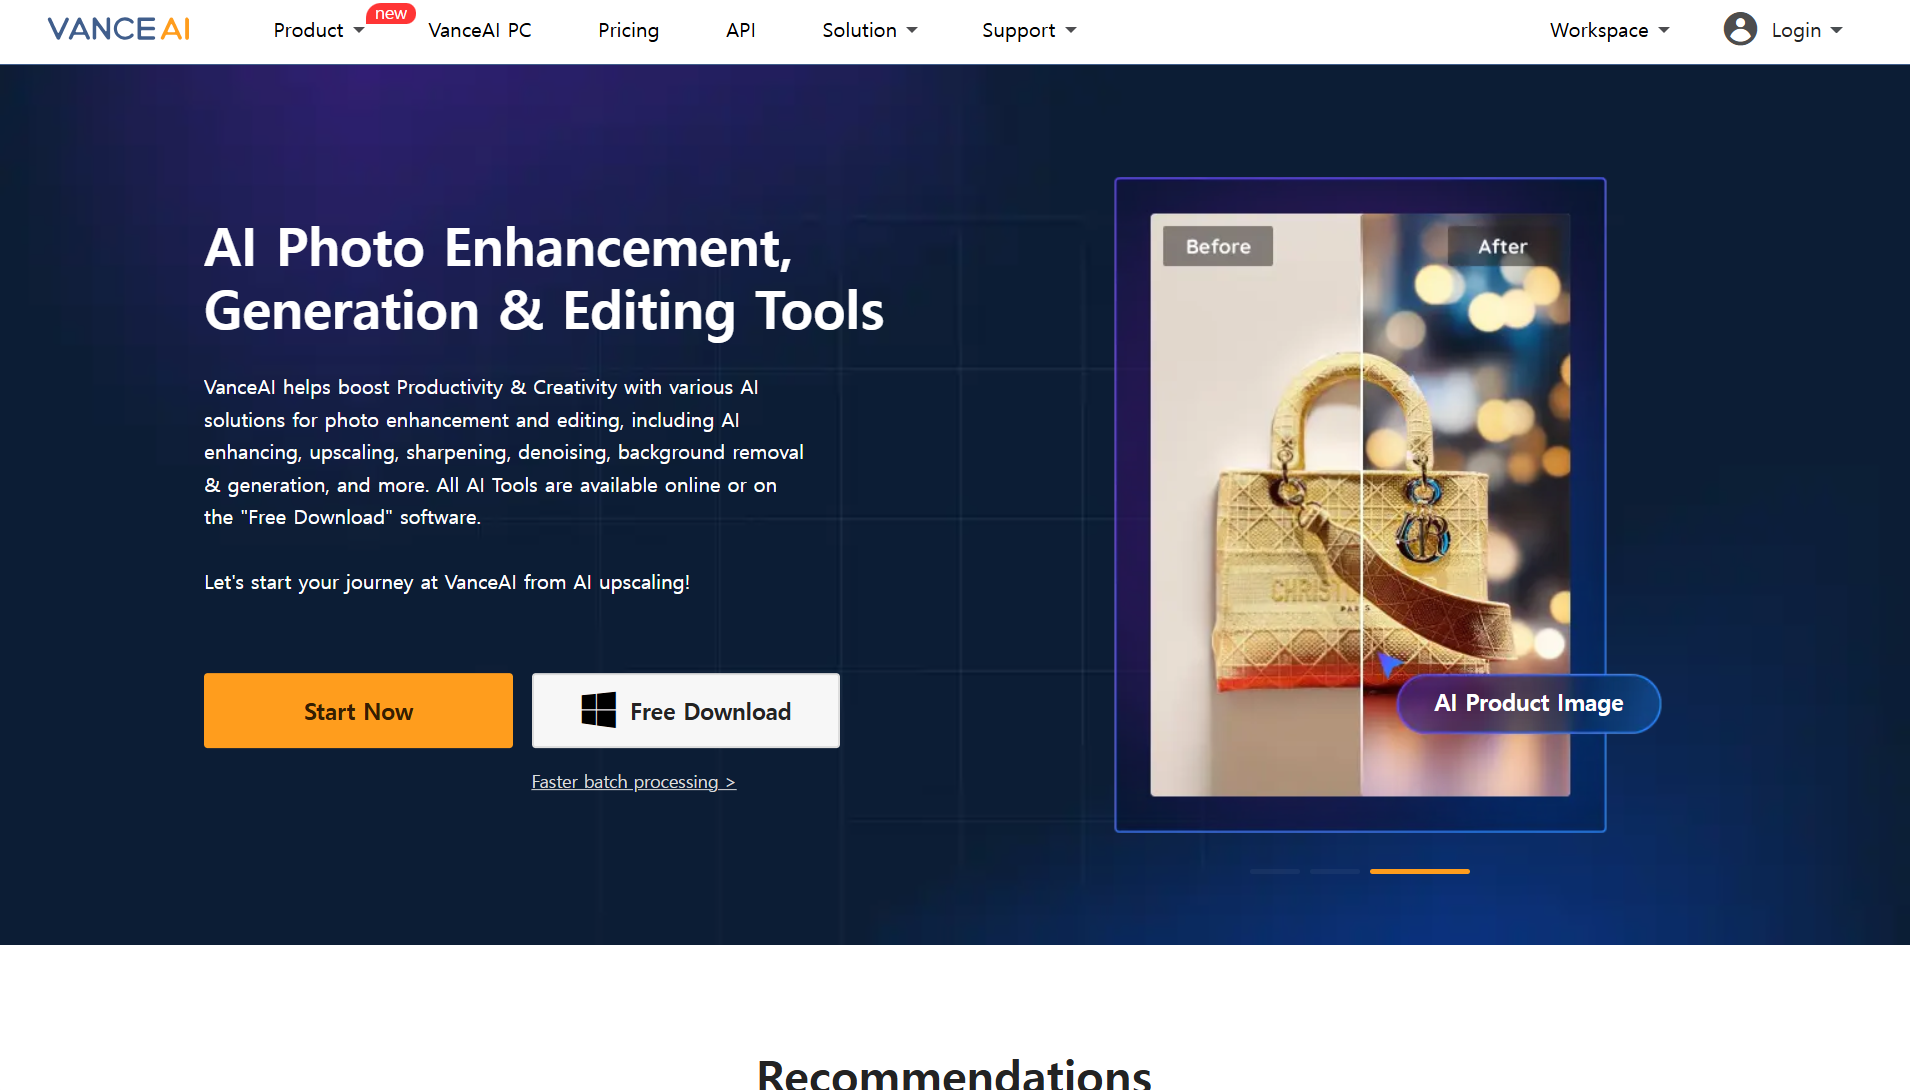Image resolution: width=1910 pixels, height=1090 pixels.
Task: Select the active orange carousel indicator
Action: [1420, 871]
